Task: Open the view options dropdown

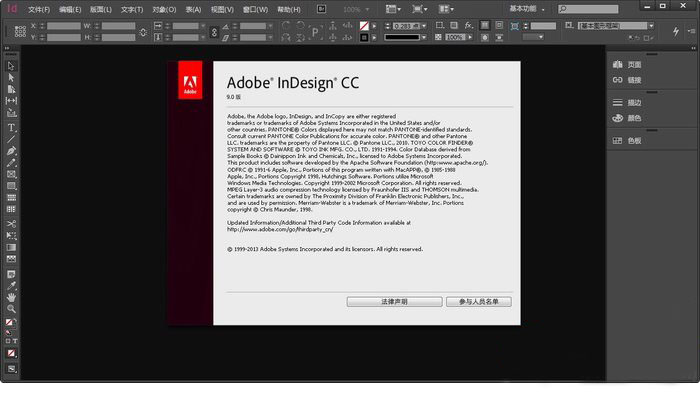Action: (x=393, y=9)
